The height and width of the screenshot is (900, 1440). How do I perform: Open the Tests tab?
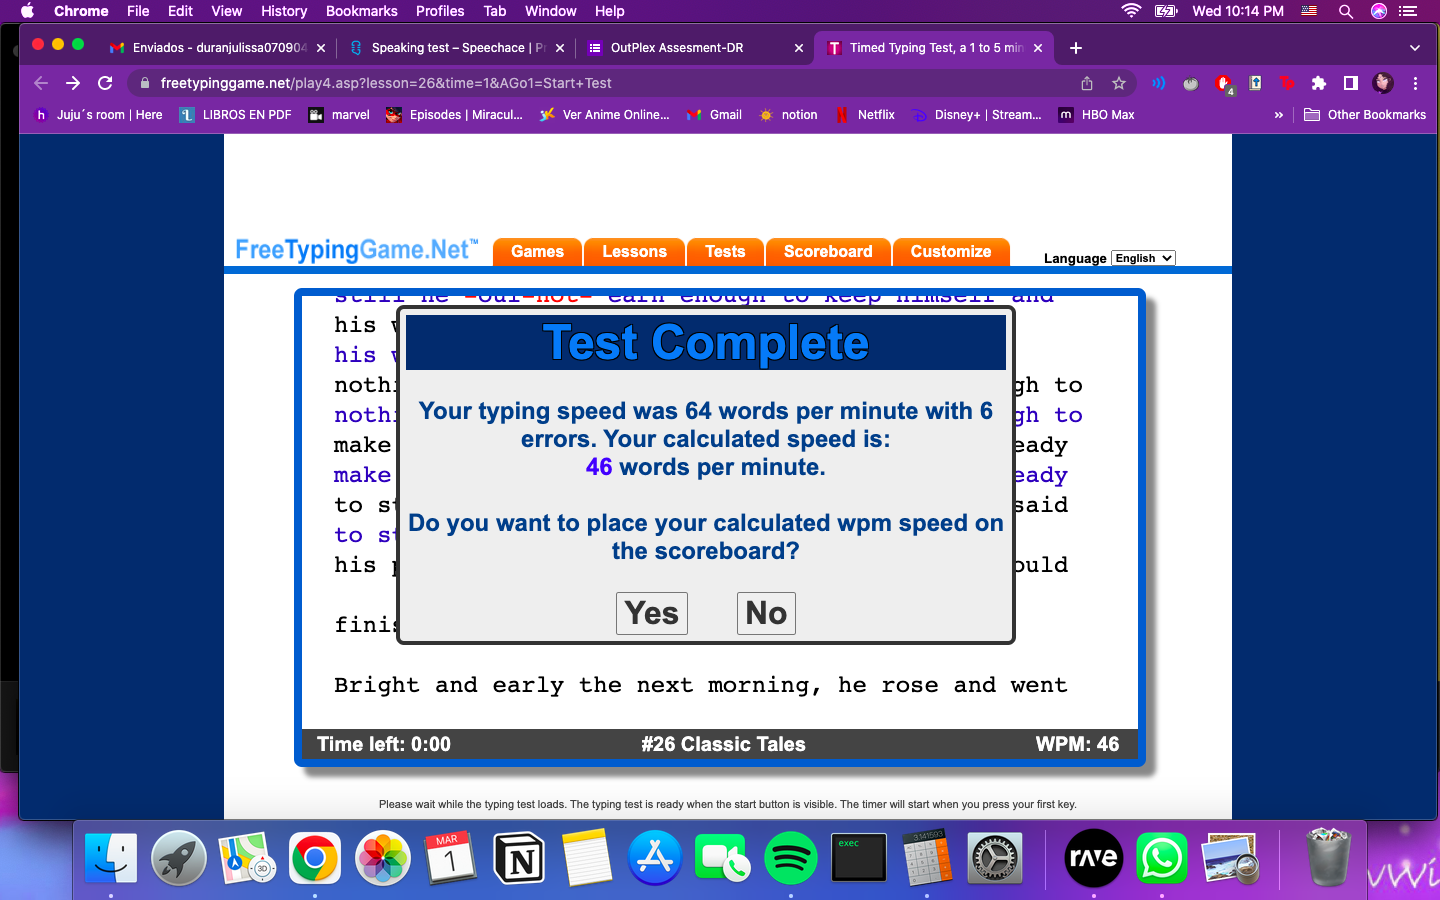click(x=725, y=252)
